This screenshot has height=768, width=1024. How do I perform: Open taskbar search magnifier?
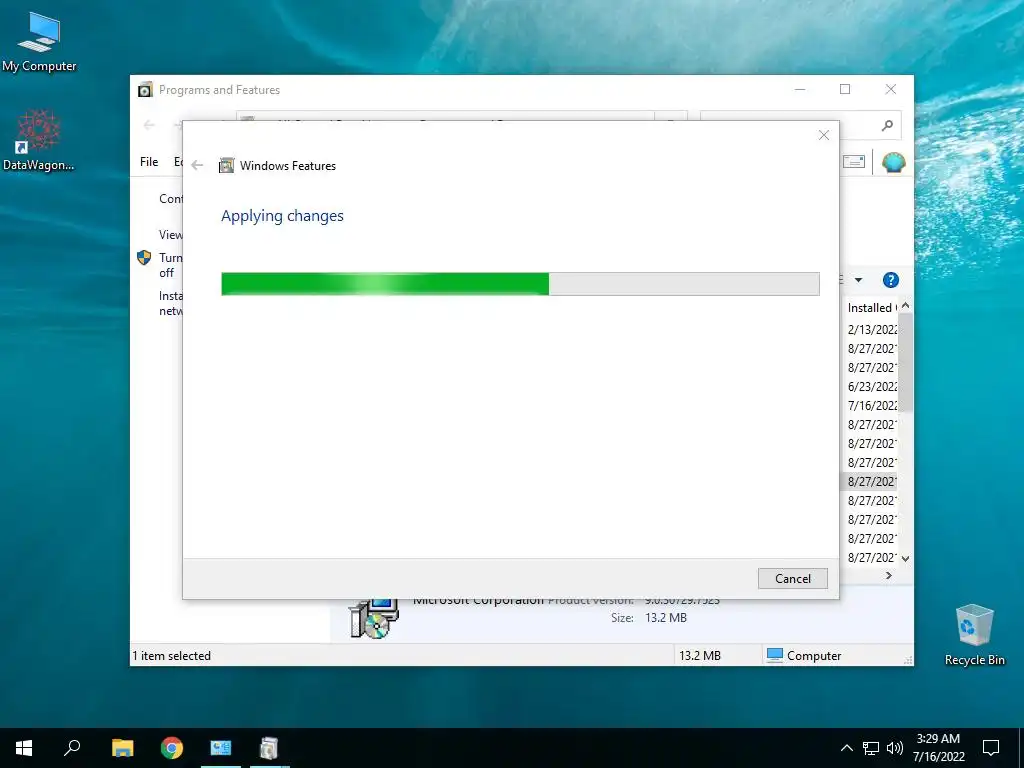72,748
